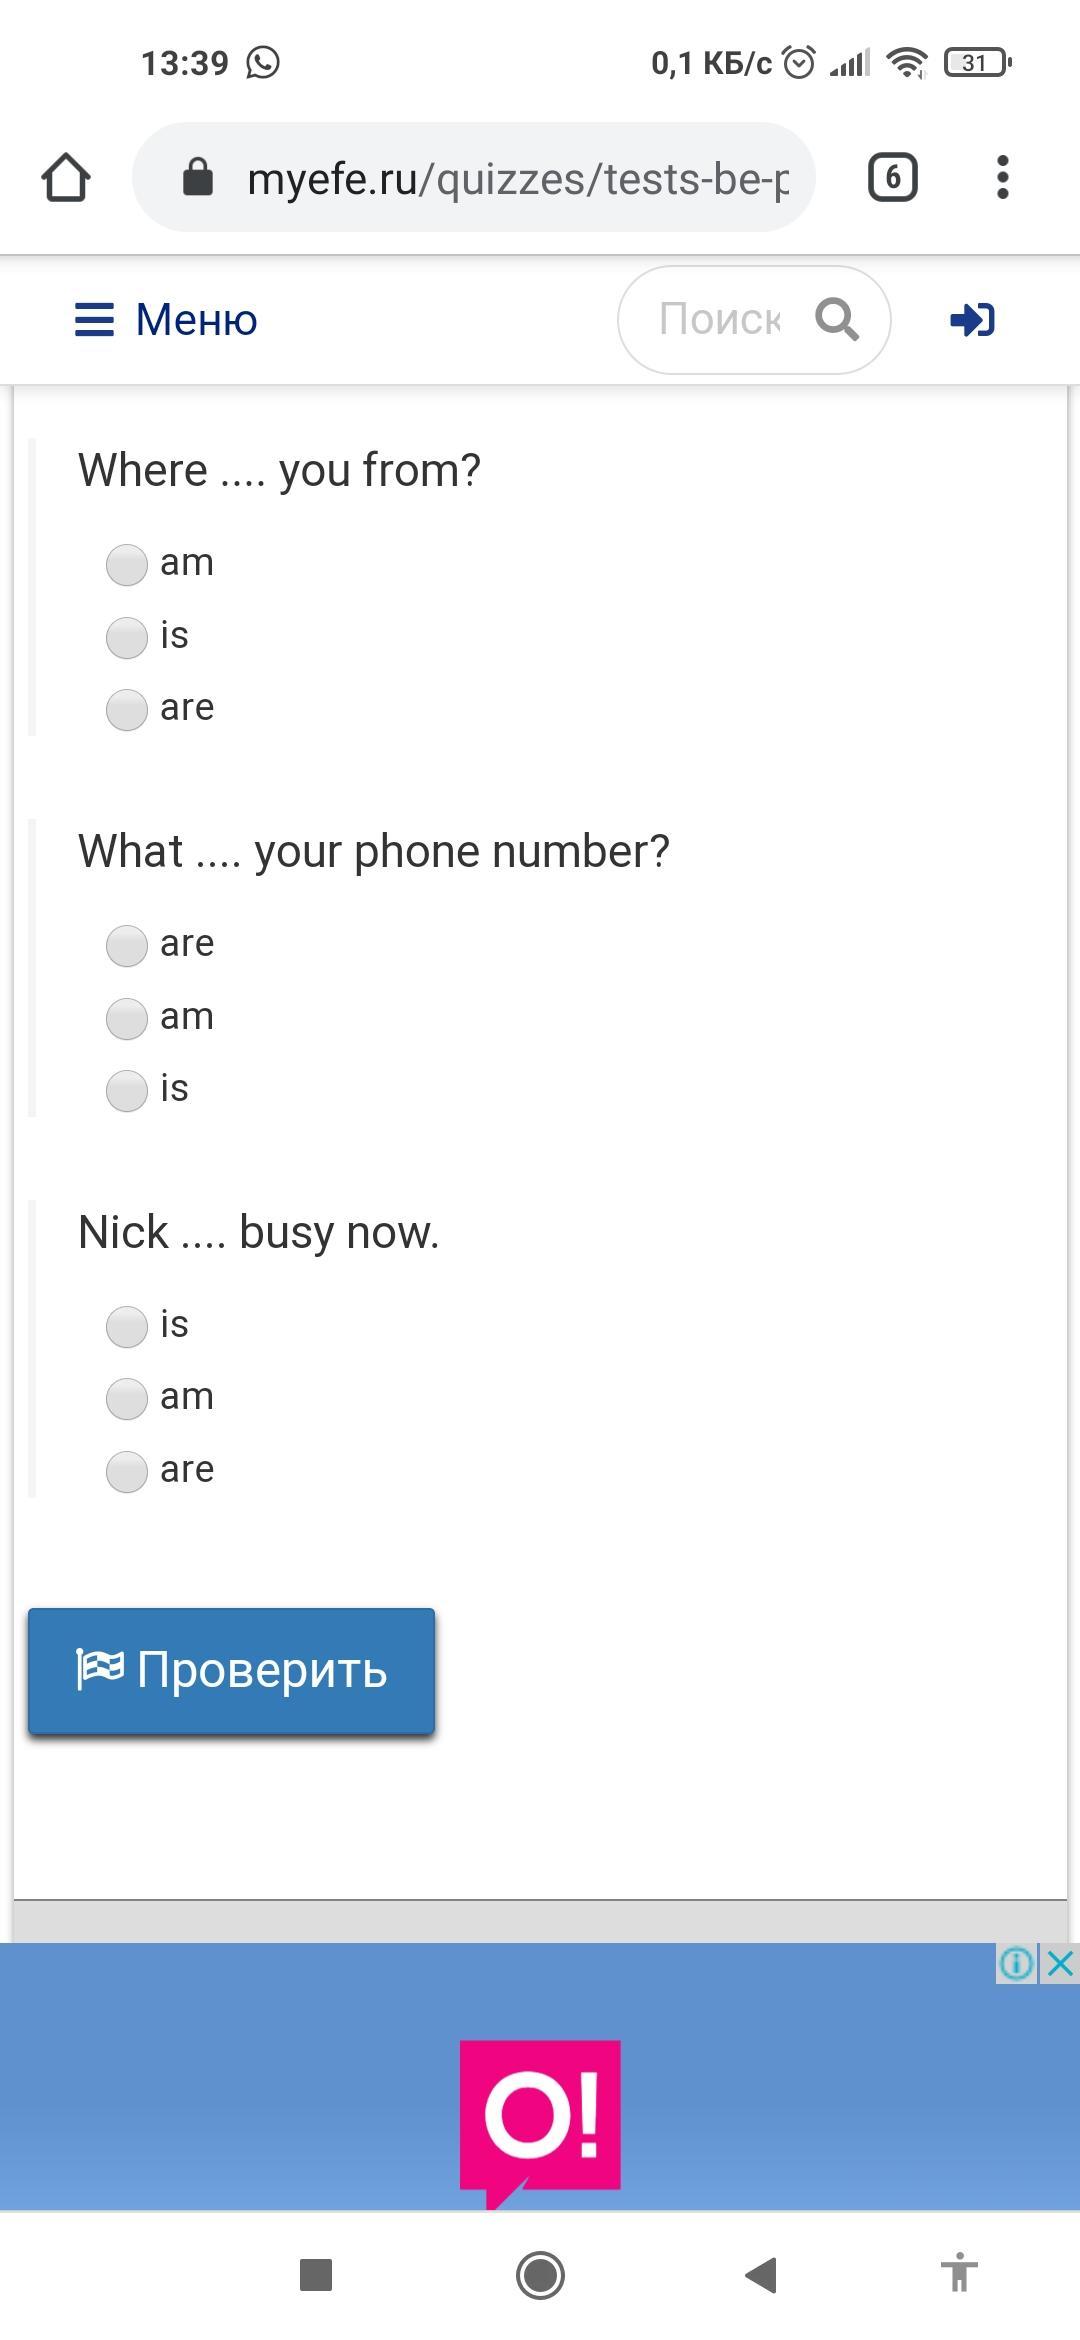Focus the Поиск search field
The width and height of the screenshot is (1080, 2340).
coord(720,320)
